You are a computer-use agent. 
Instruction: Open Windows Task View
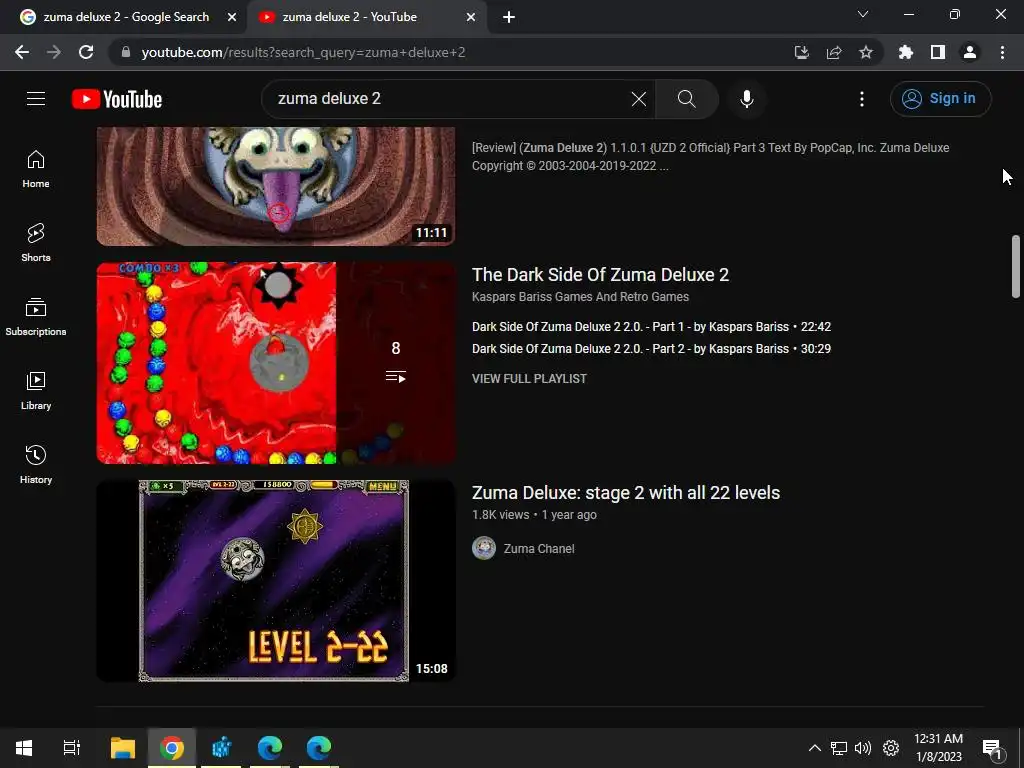[71, 748]
